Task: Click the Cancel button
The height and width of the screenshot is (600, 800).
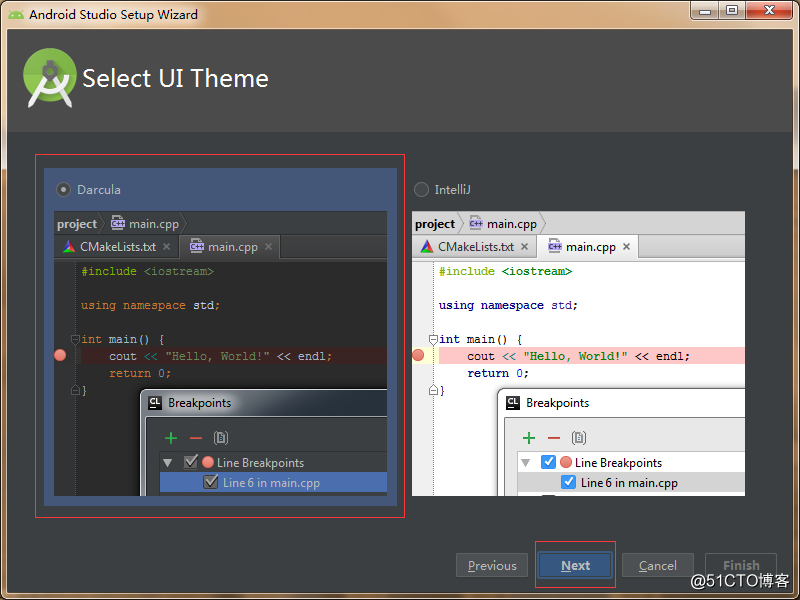Action: pyautogui.click(x=658, y=565)
